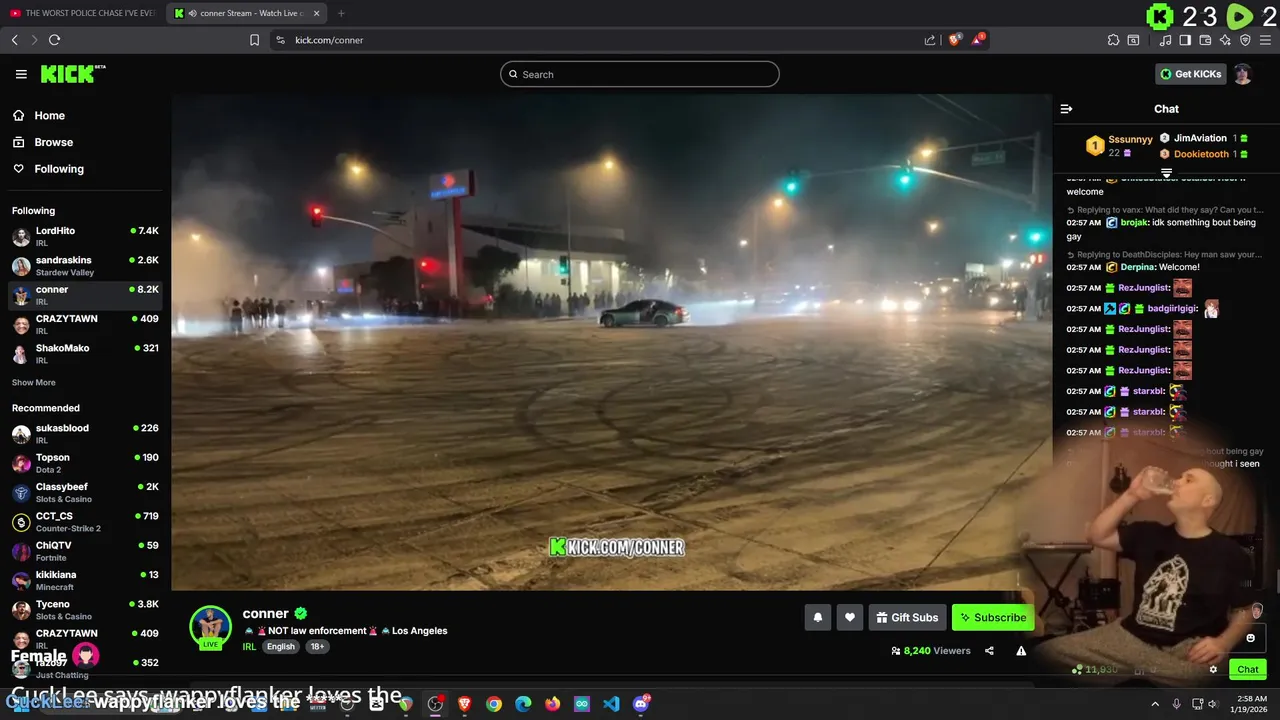Reload the page with refresh icon
Image resolution: width=1280 pixels, height=720 pixels.
coord(54,40)
